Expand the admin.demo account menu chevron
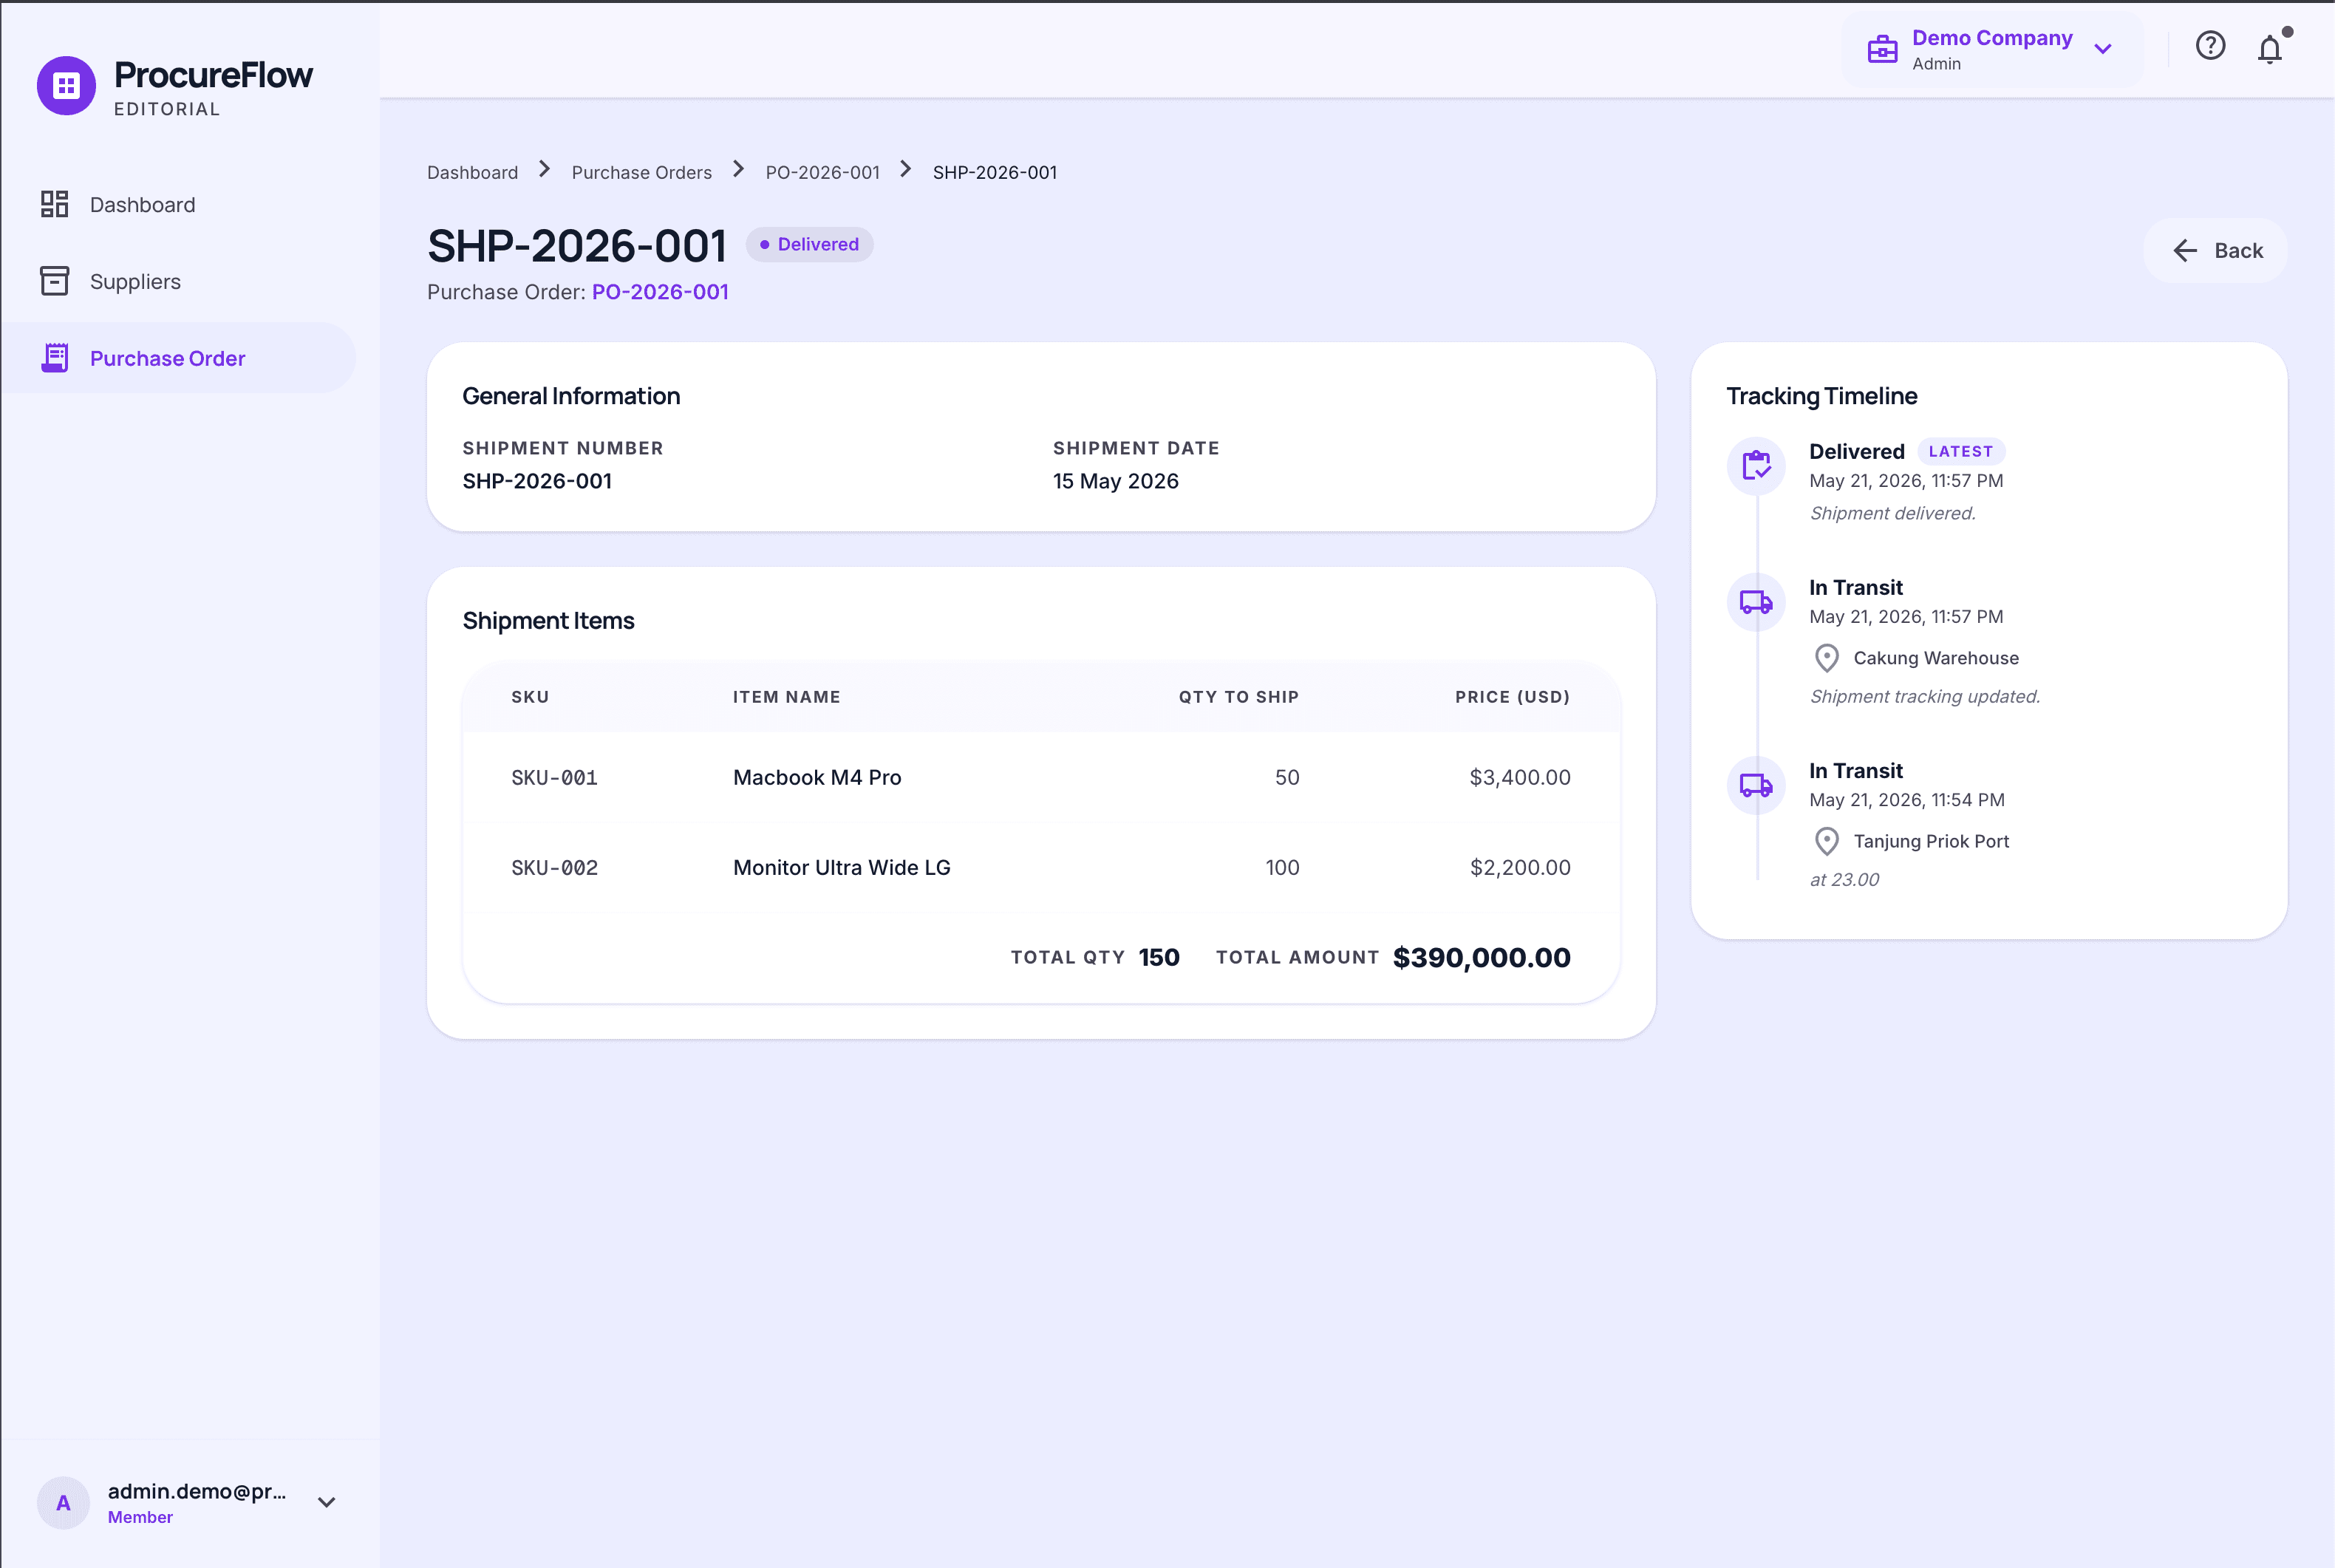 click(326, 1502)
